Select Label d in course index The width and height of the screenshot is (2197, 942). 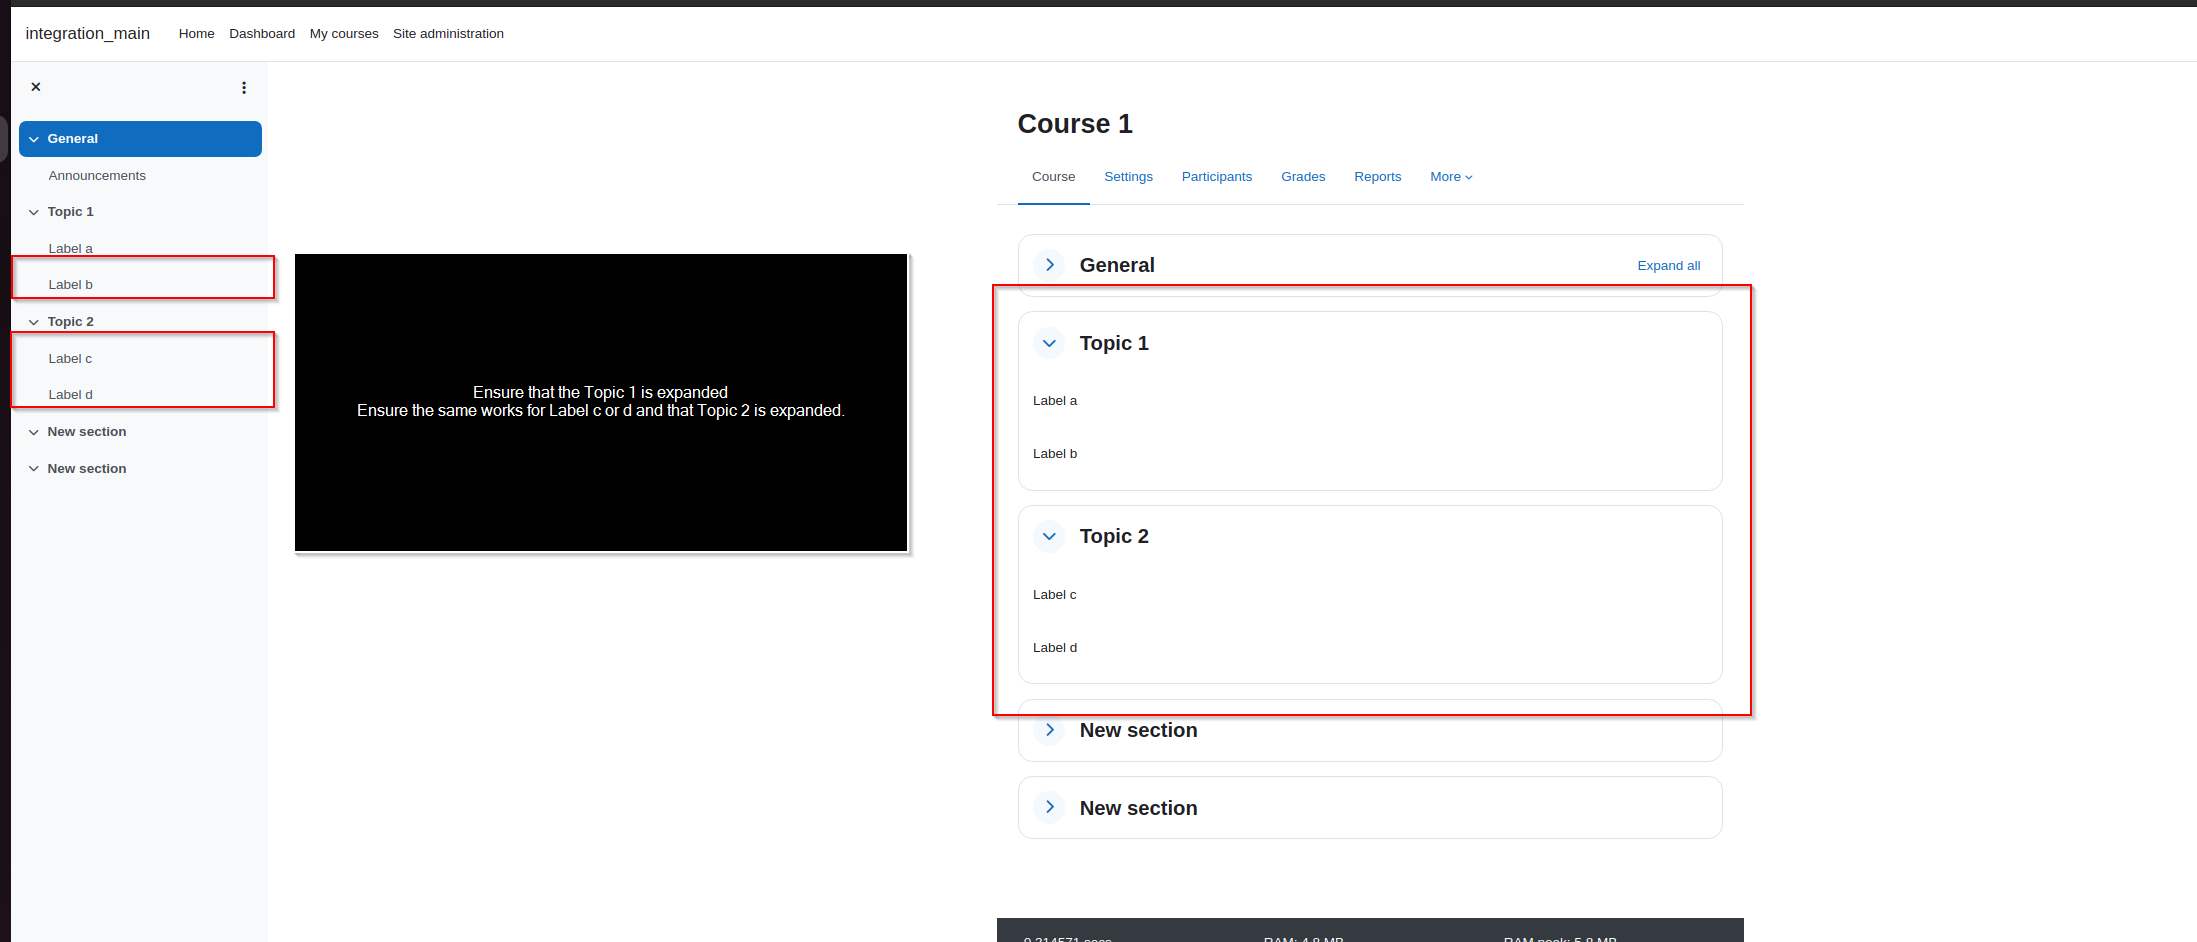[70, 395]
